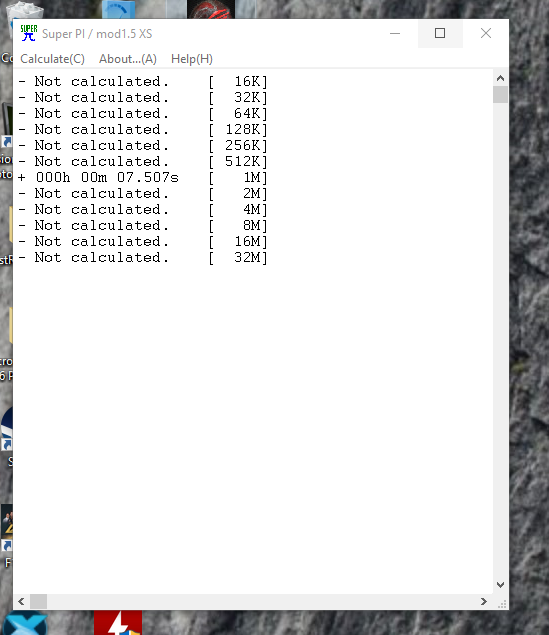
Task: Click the vertical scrollbar down arrow
Action: click(500, 585)
